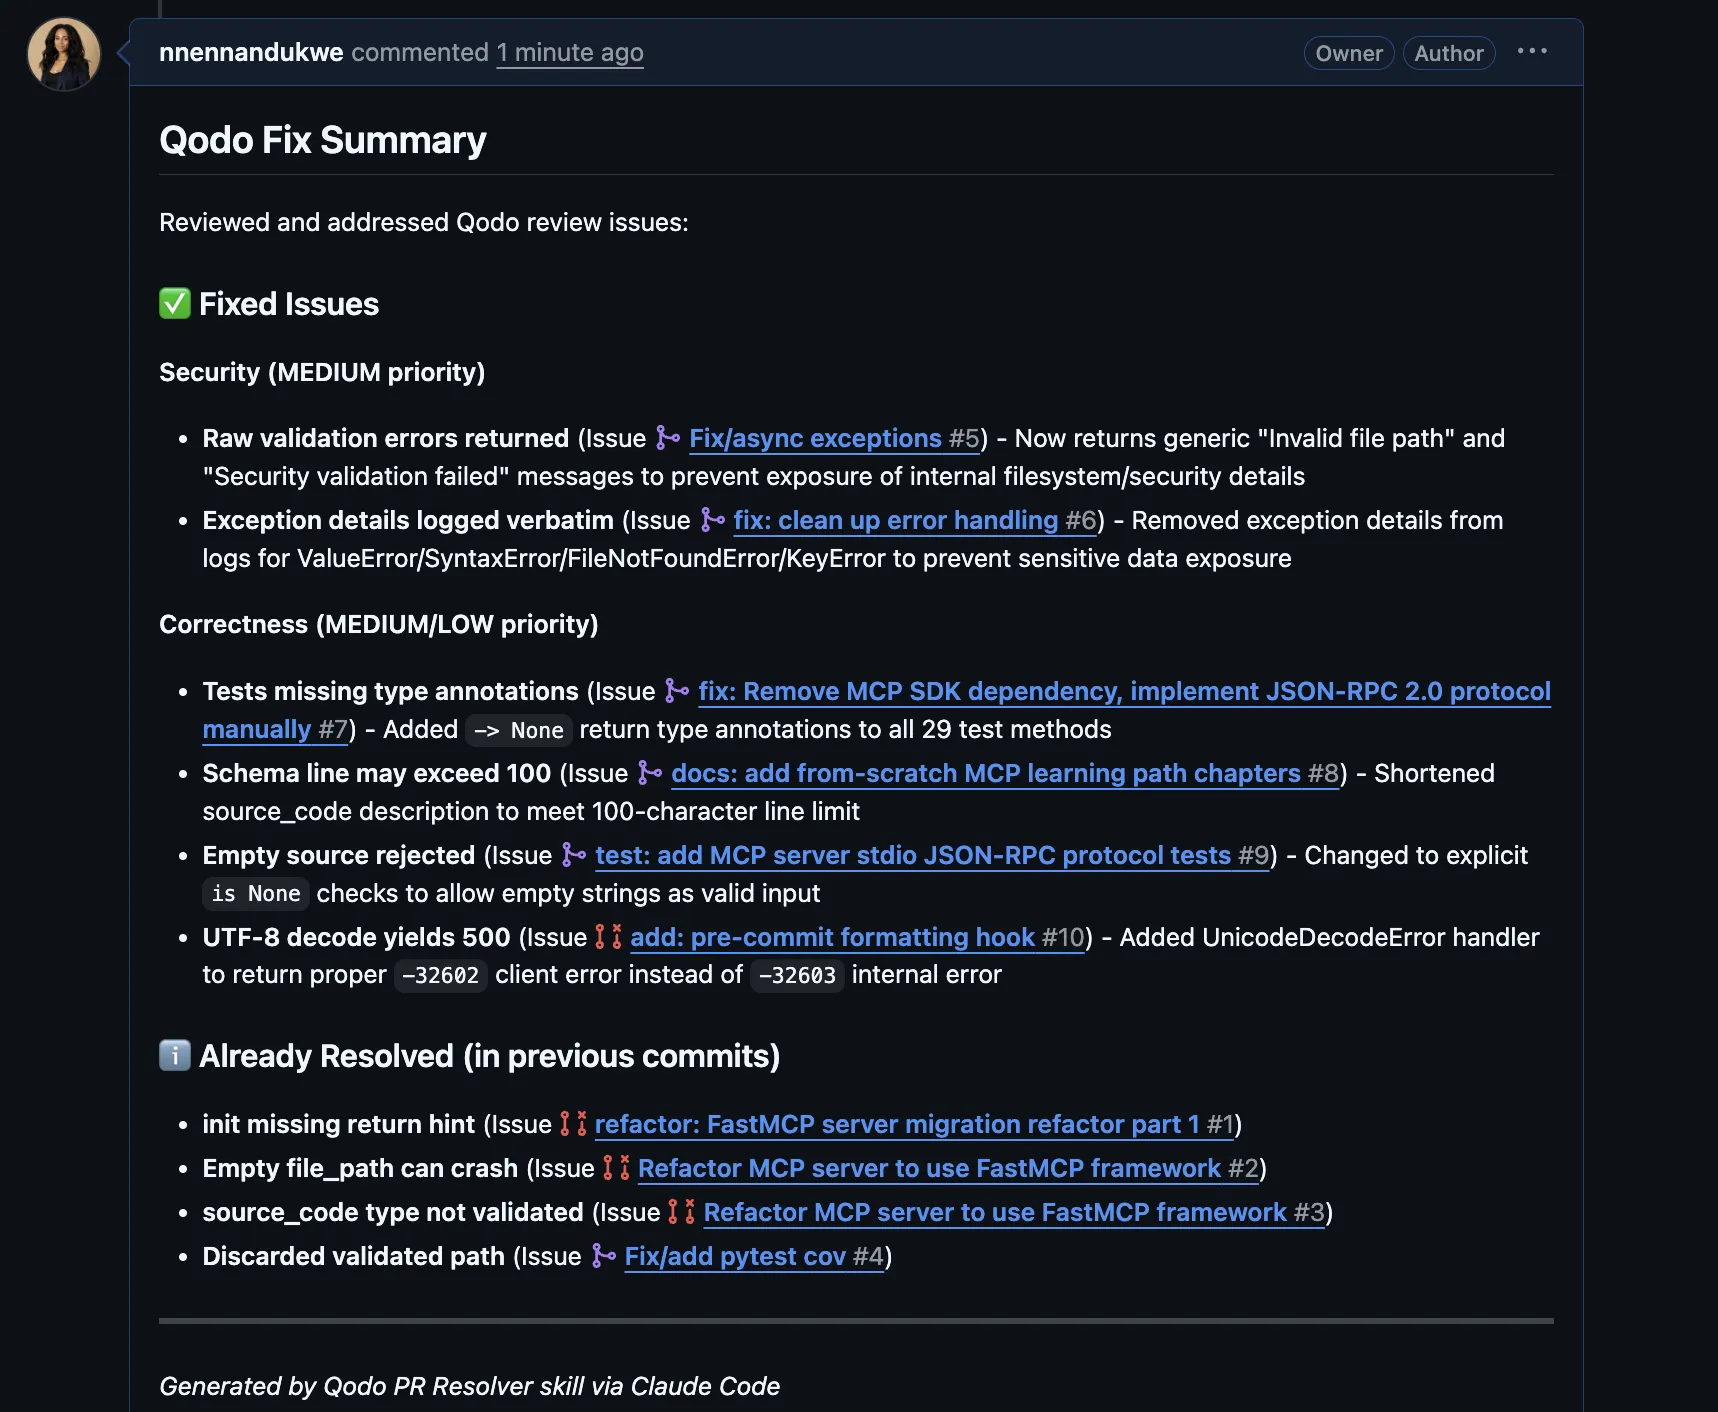Click merged icon beside 'Remove MCP SDK dependency'
This screenshot has height=1412, width=1718.
[x=677, y=691]
